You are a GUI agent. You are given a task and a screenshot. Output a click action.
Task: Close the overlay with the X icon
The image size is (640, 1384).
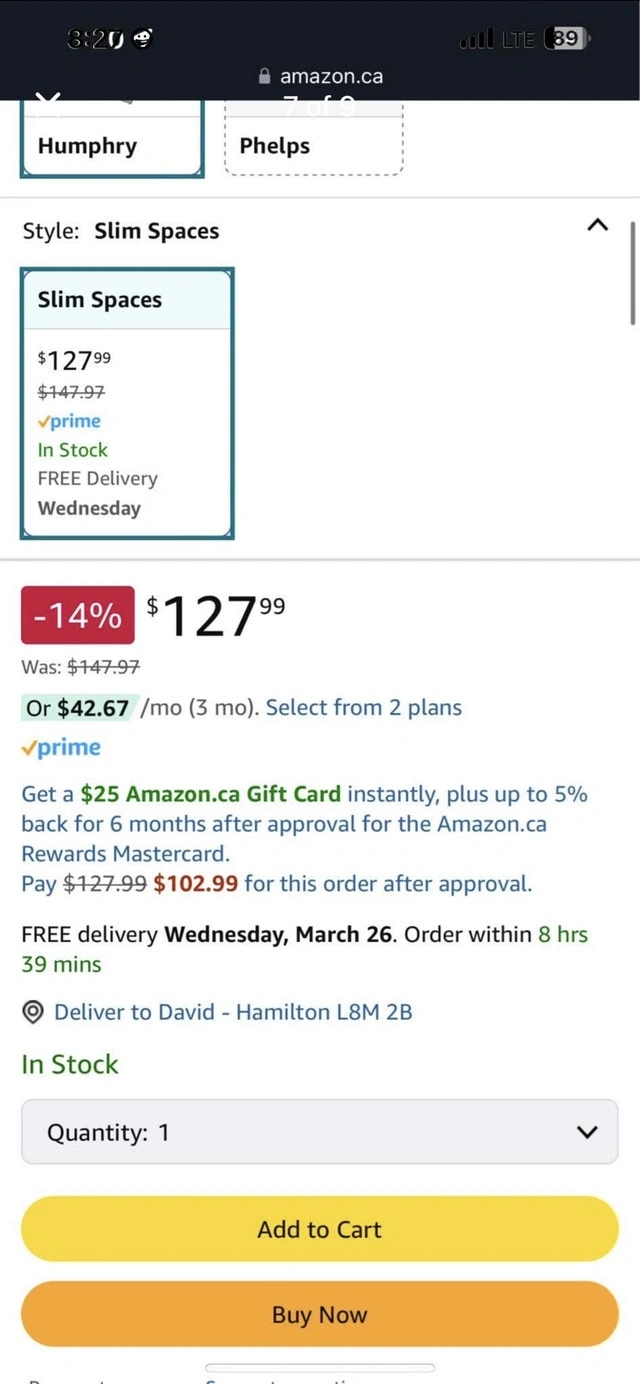48,102
